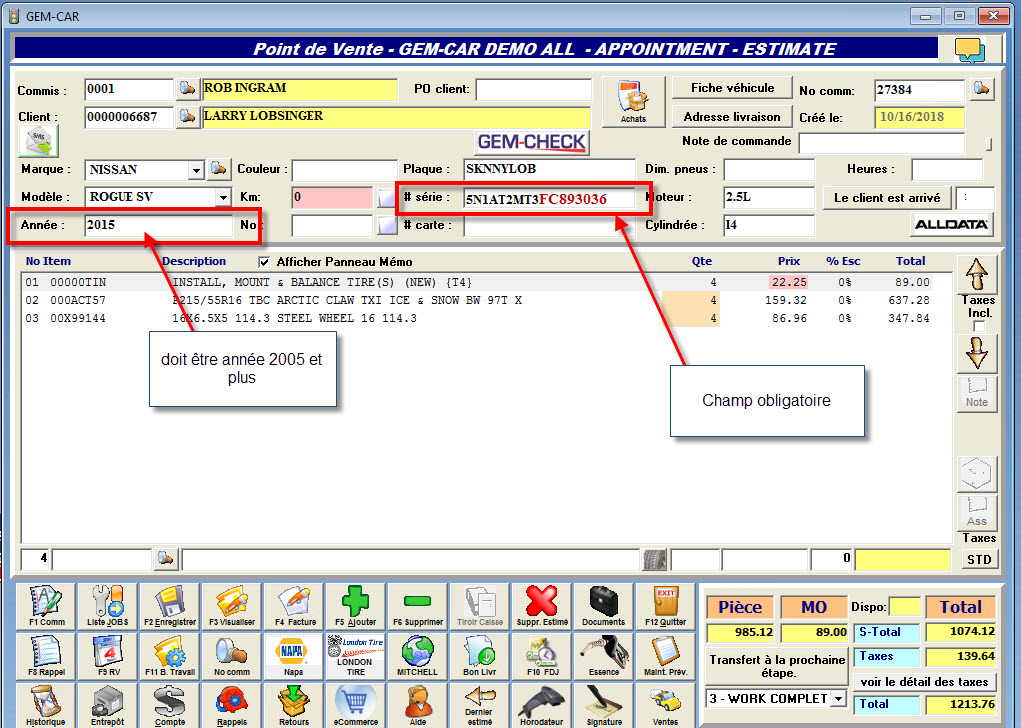
Task: Expand the Modèle ROGUE SV dropdown
Action: (223, 197)
